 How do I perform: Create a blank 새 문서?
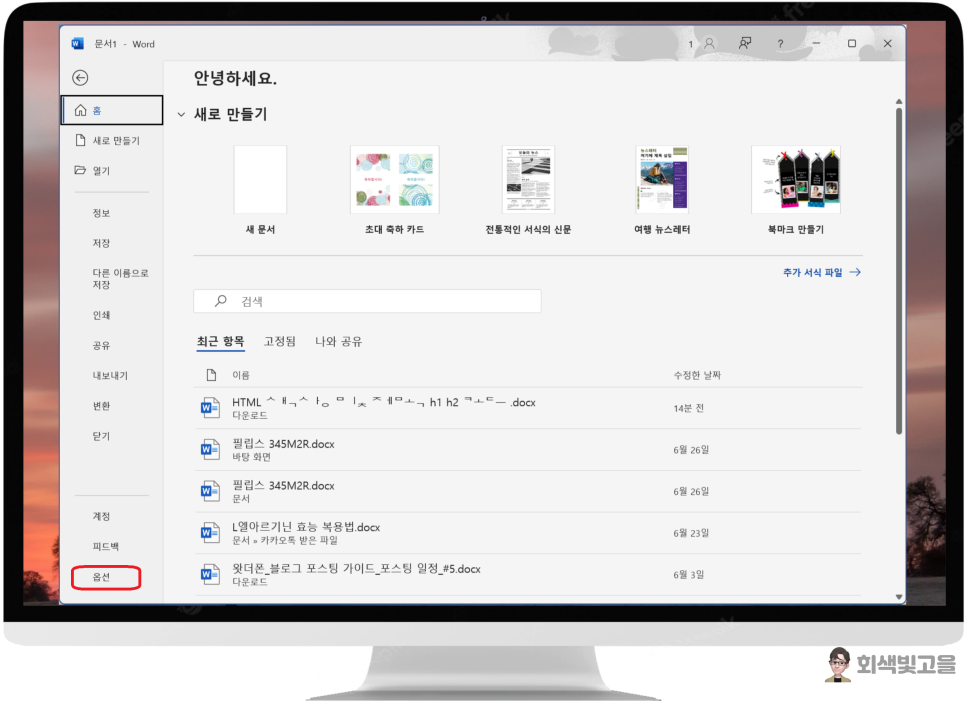tap(260, 190)
